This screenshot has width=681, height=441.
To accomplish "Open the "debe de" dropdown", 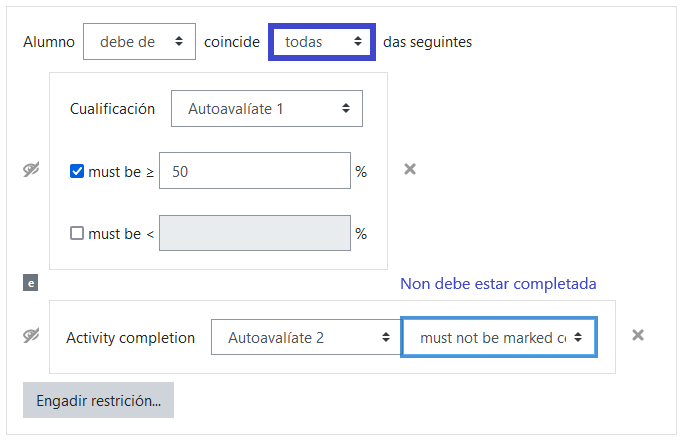I will [x=138, y=42].
